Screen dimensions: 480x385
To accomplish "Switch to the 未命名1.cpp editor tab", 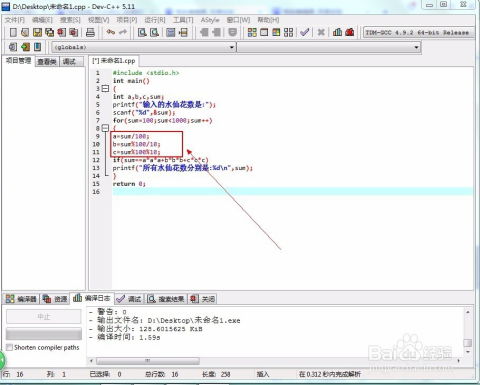I will pos(114,61).
